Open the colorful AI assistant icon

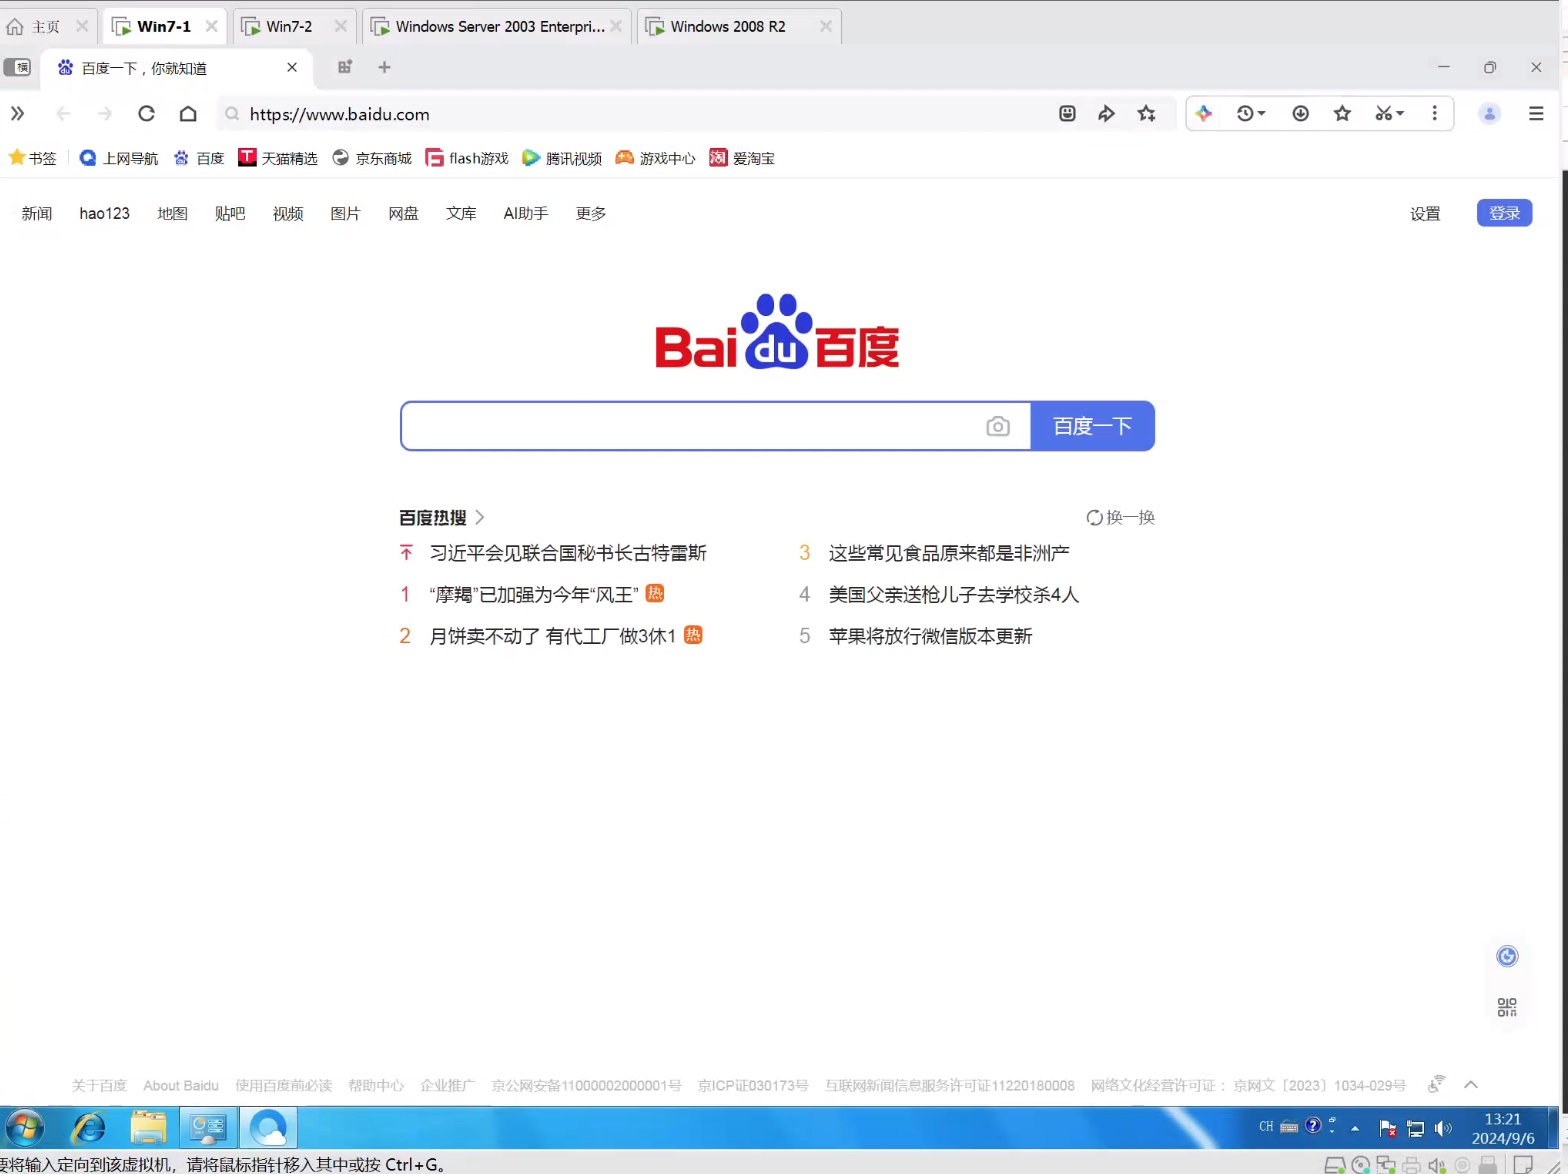1204,114
